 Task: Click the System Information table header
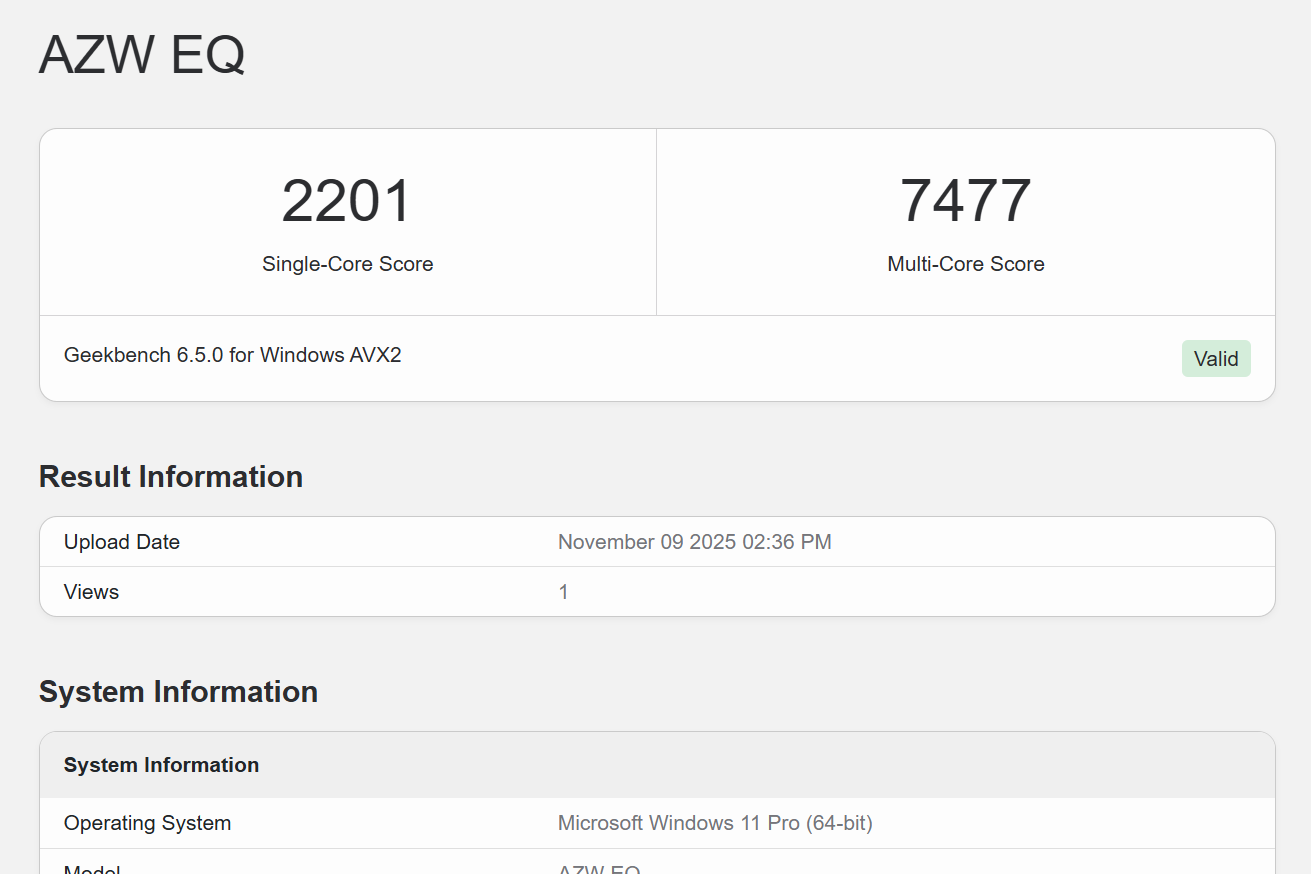click(161, 765)
